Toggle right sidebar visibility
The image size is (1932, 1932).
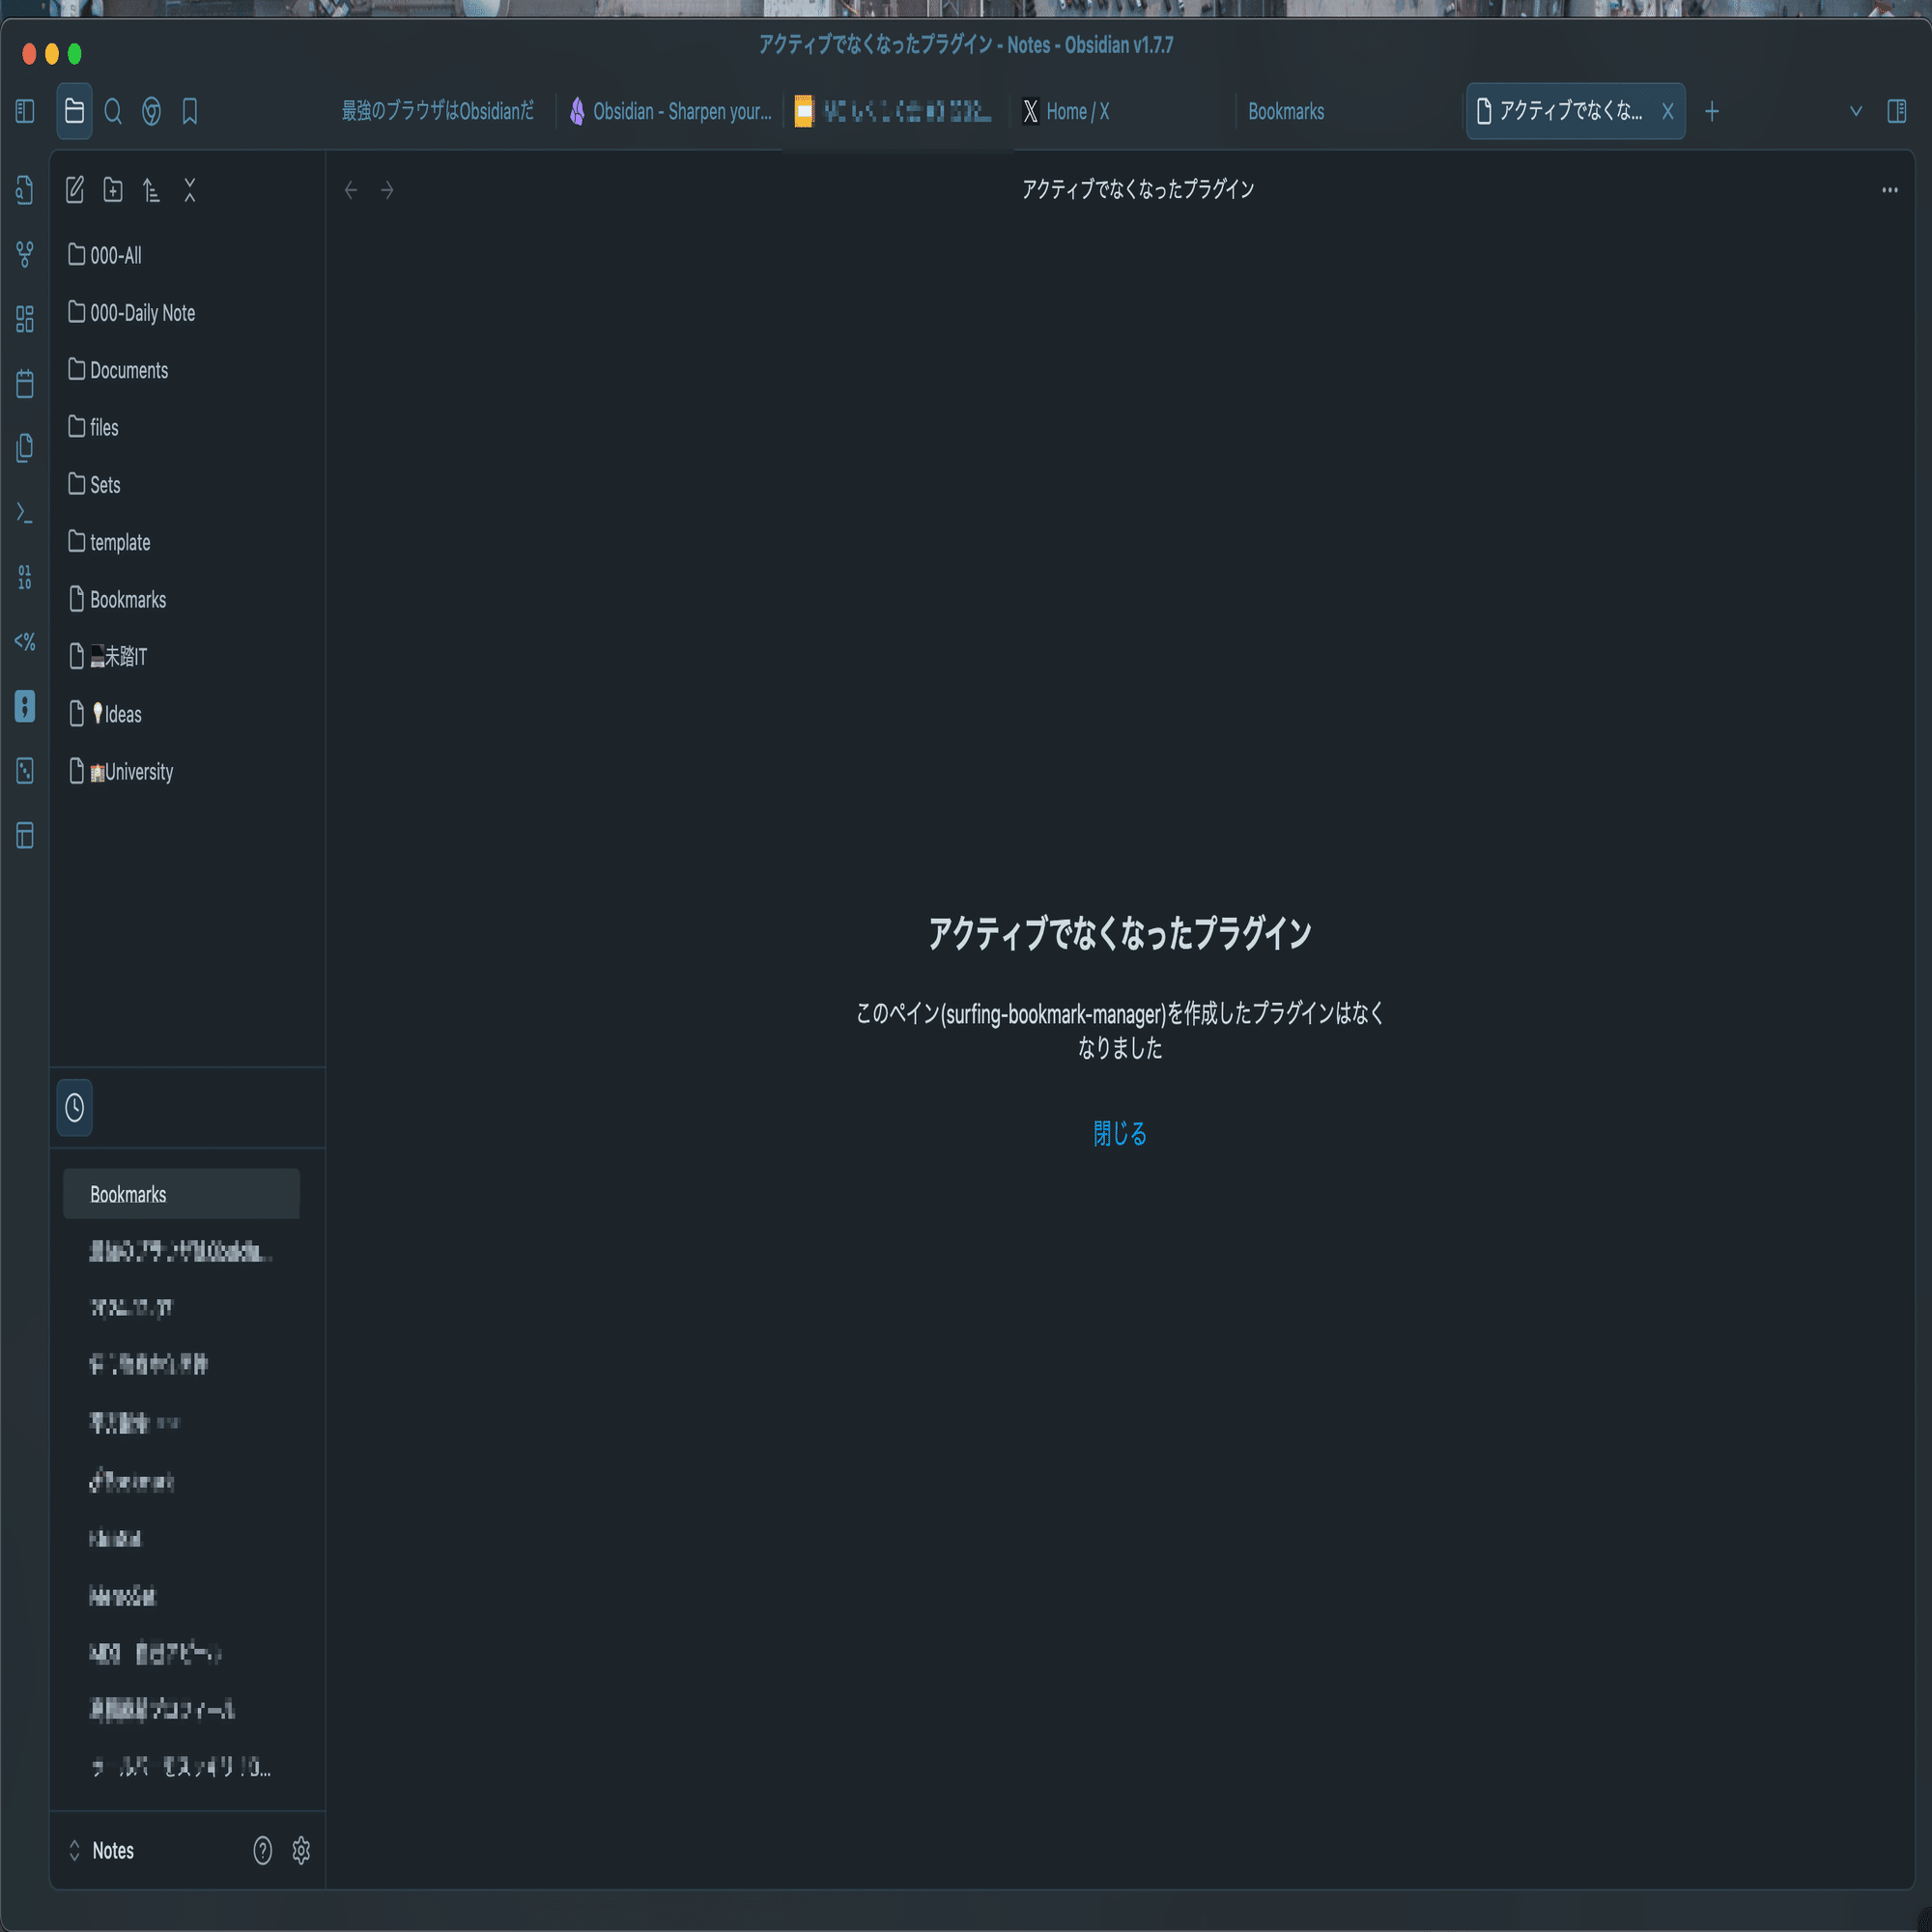tap(1896, 111)
